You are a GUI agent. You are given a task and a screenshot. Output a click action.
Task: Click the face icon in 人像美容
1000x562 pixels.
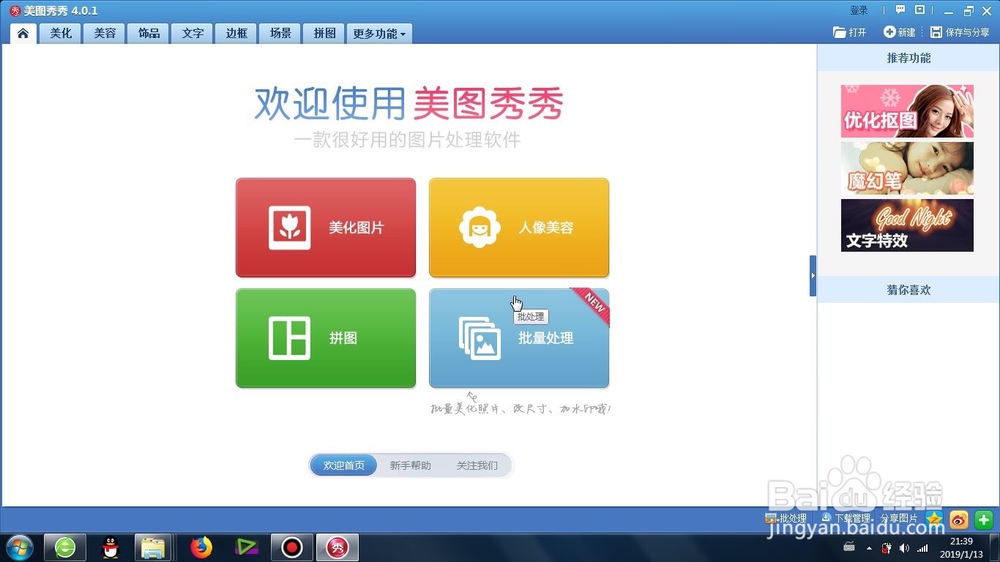479,228
